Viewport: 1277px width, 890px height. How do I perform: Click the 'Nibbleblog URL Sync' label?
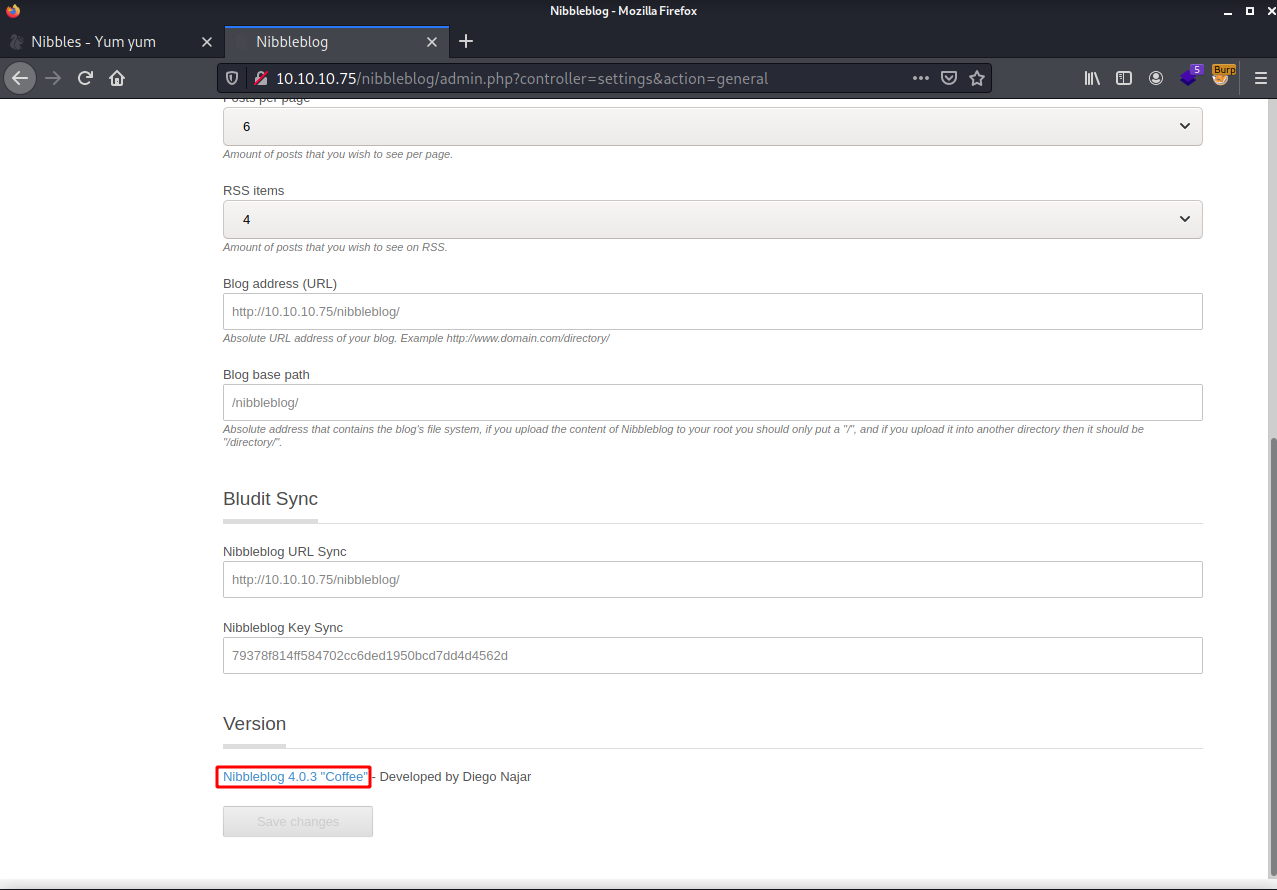click(285, 552)
